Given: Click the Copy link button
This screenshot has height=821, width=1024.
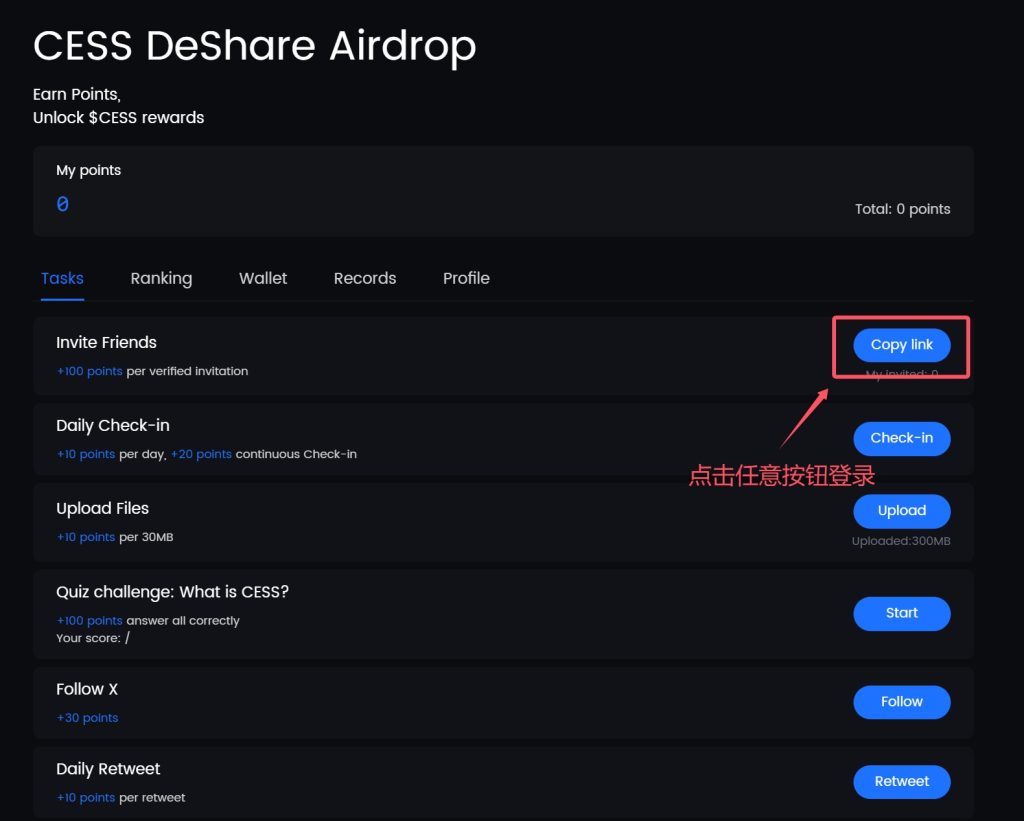Looking at the screenshot, I should tap(901, 345).
